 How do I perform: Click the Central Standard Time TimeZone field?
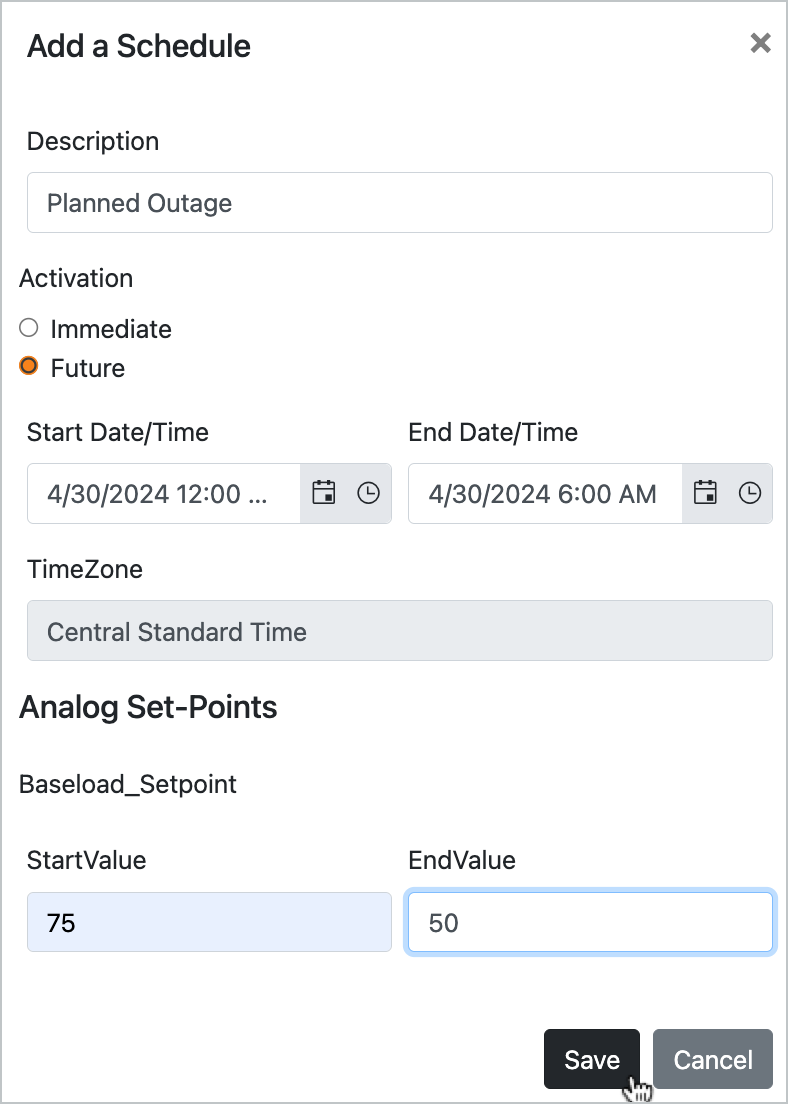coord(399,631)
